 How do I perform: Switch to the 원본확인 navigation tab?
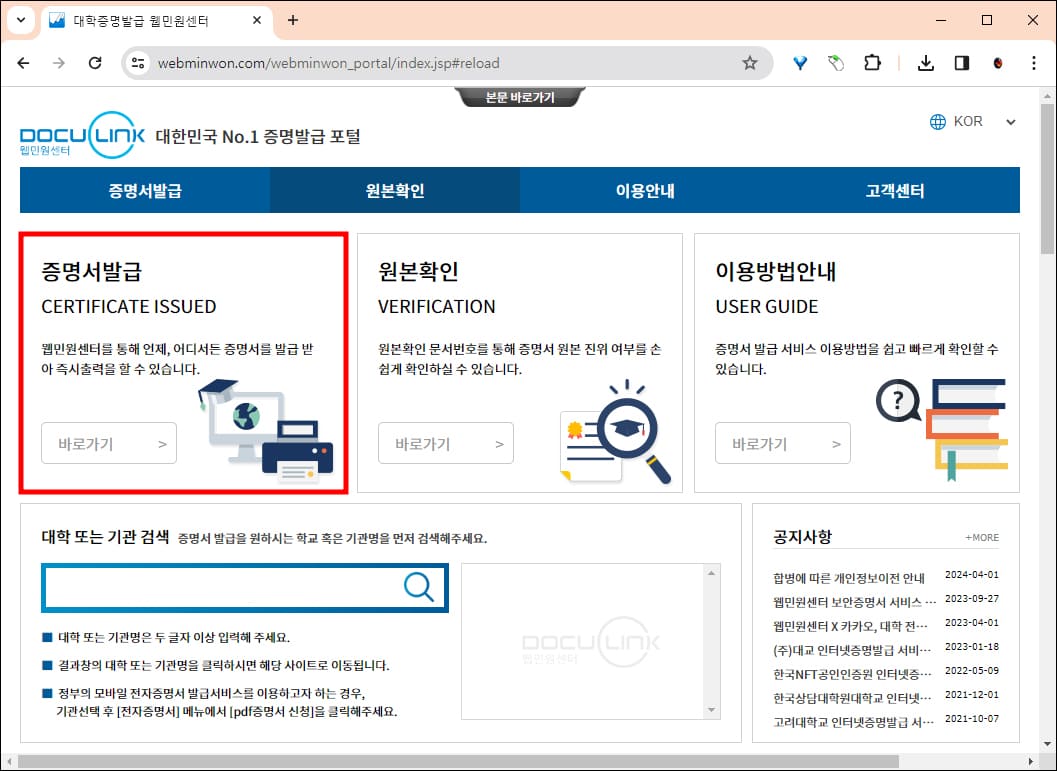[394, 189]
